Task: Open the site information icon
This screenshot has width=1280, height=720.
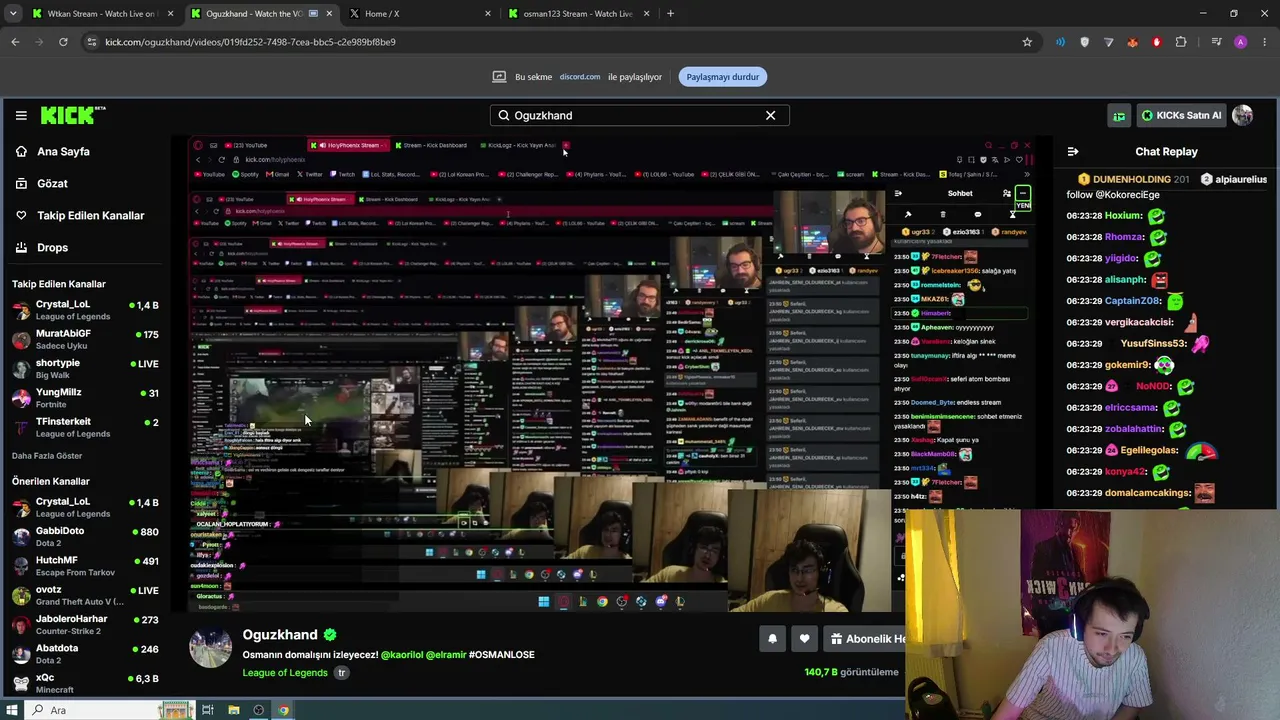Action: (92, 42)
